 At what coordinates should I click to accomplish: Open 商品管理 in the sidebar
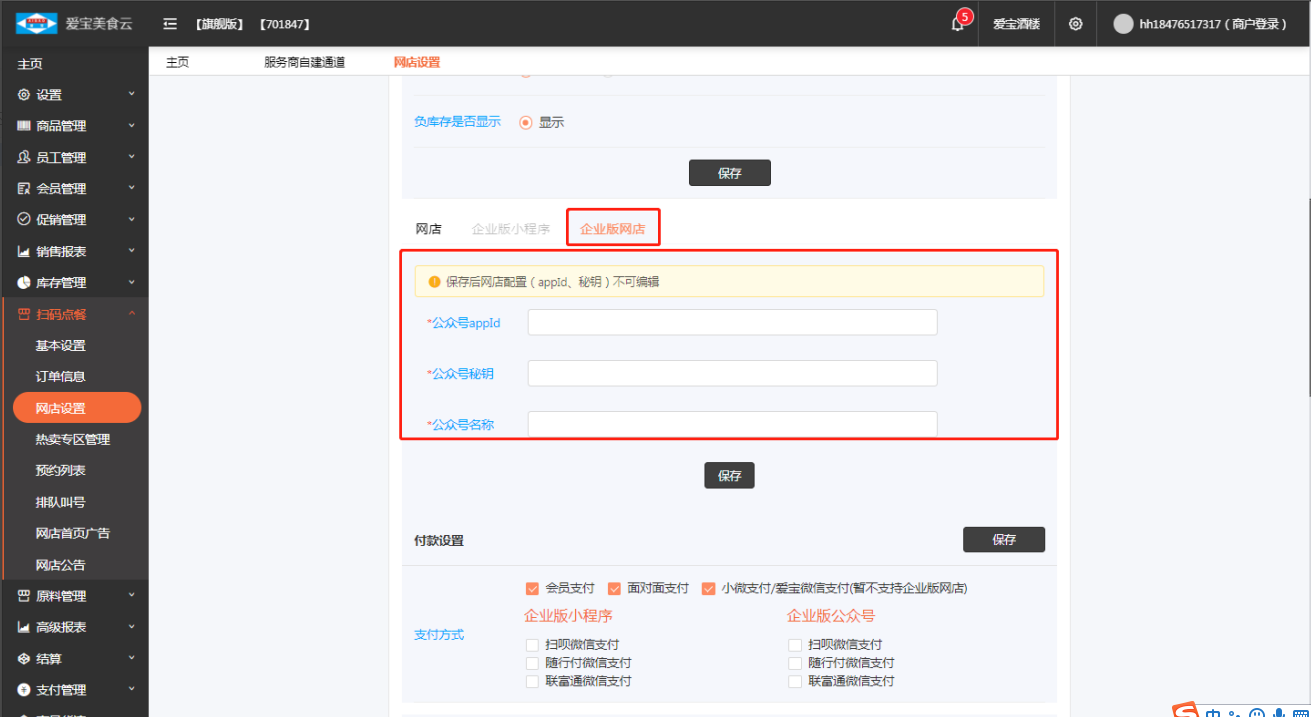tap(61, 126)
